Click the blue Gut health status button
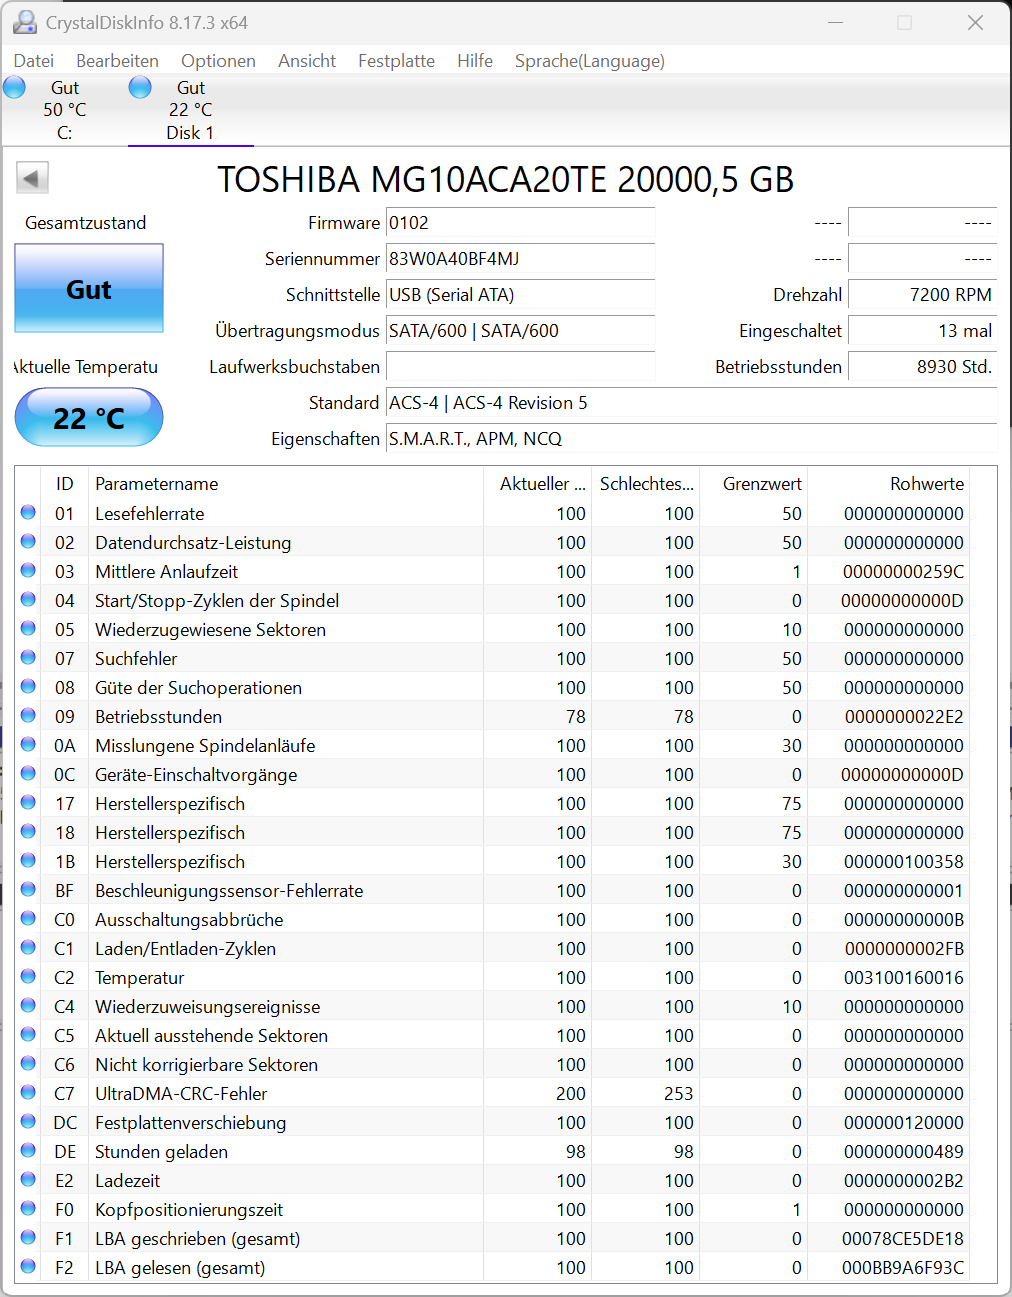 pyautogui.click(x=89, y=288)
